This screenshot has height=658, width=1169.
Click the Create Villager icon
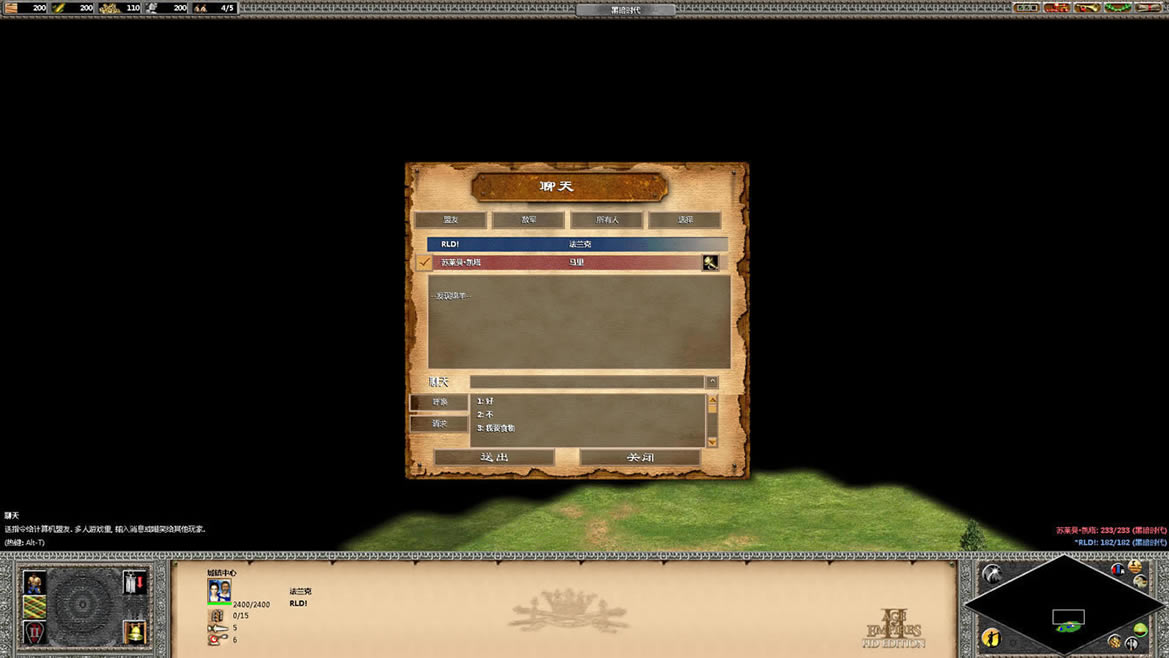tap(35, 582)
